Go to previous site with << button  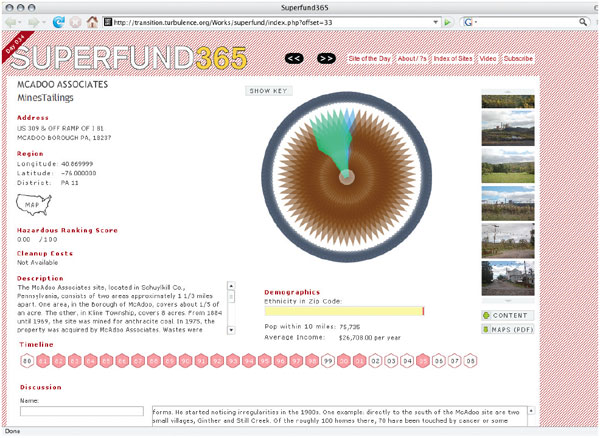[x=294, y=58]
